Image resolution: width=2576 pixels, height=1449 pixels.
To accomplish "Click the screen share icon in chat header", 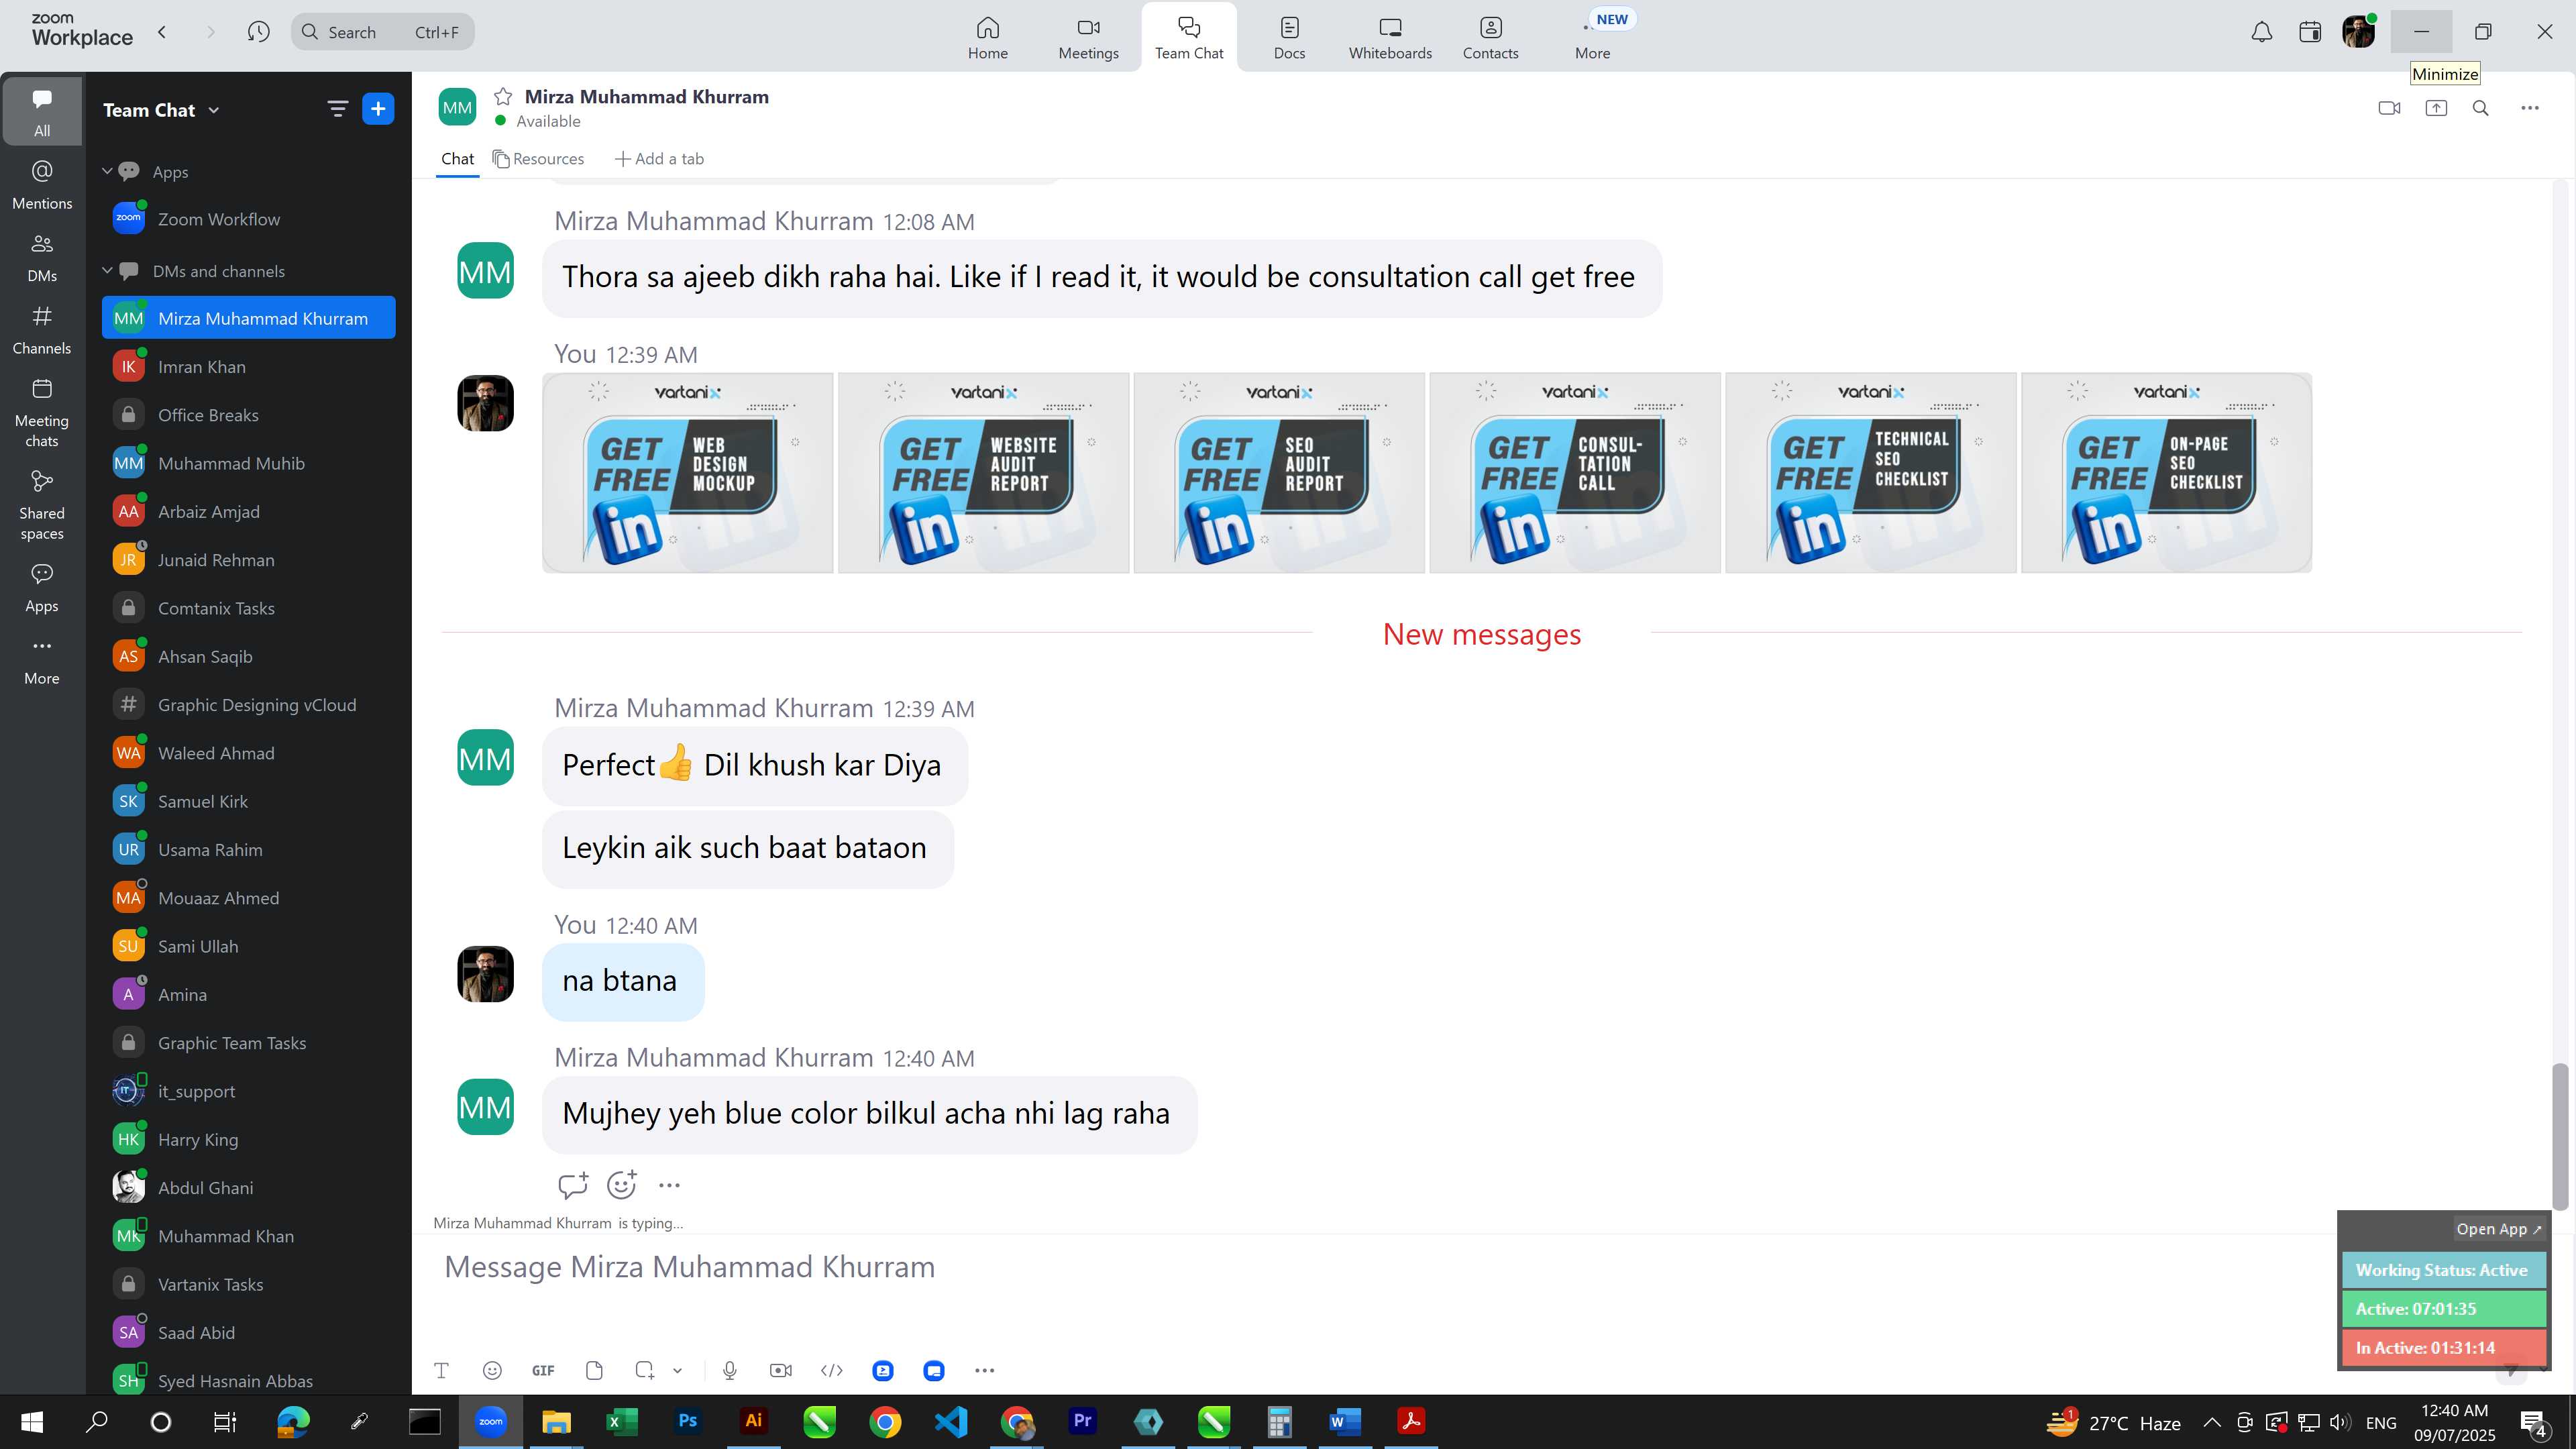I will (2436, 108).
